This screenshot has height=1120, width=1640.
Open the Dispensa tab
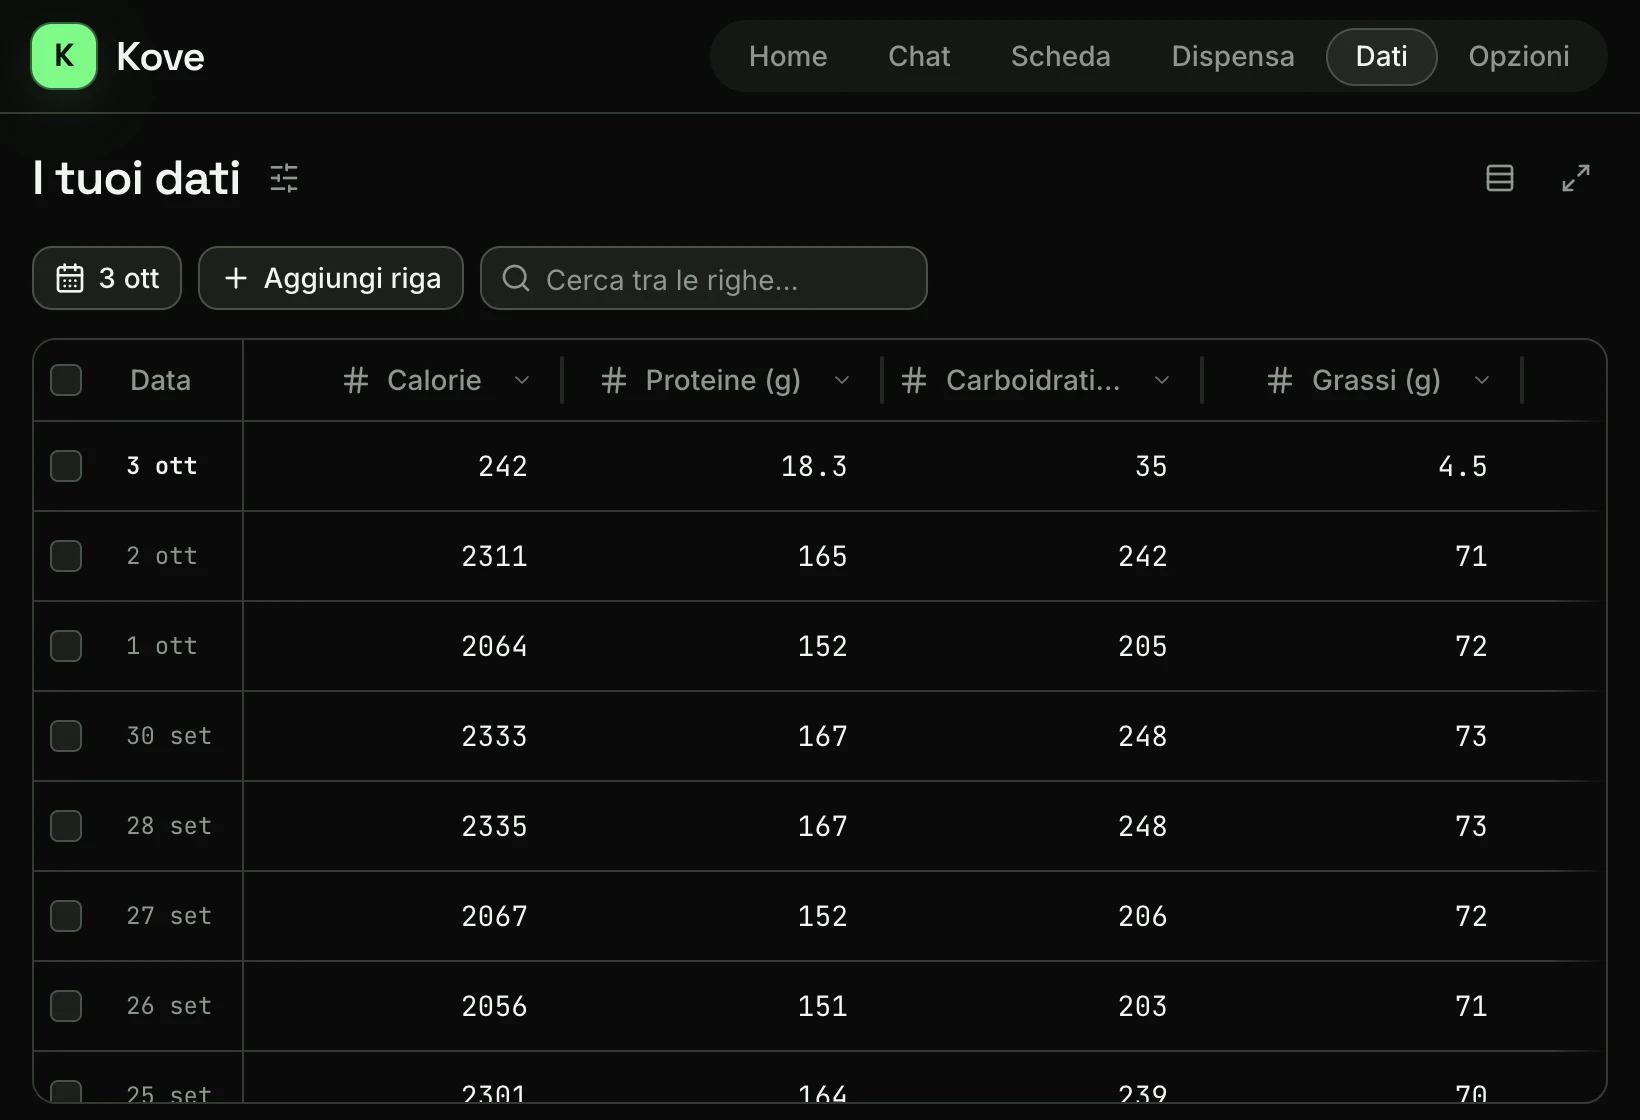pyautogui.click(x=1233, y=56)
